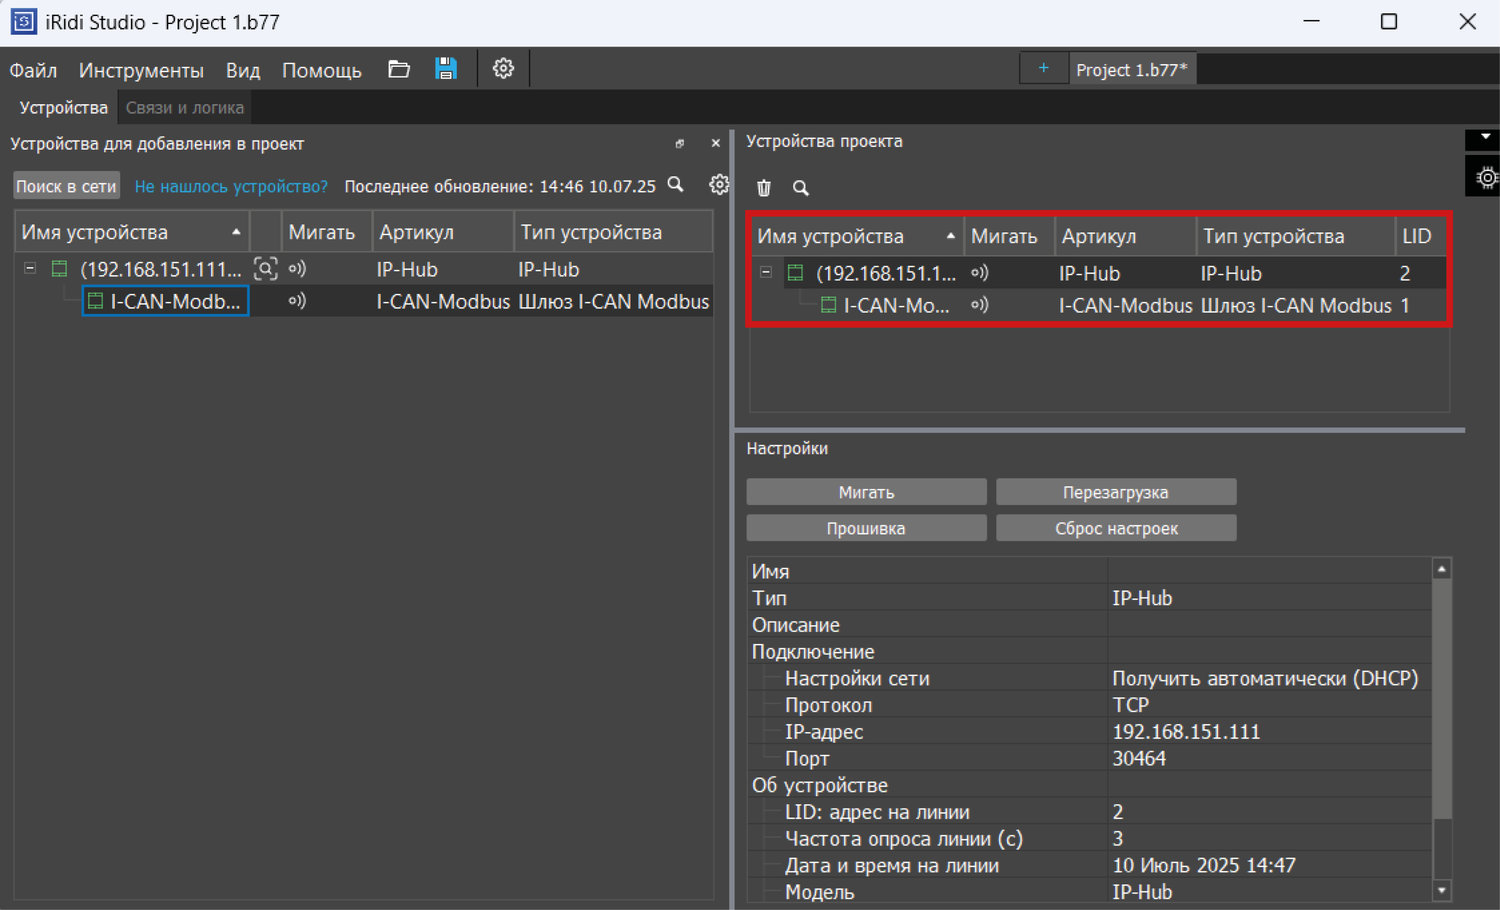The image size is (1500, 910).
Task: Collapse IP-Hub tree node in left panel
Action: click(30, 269)
